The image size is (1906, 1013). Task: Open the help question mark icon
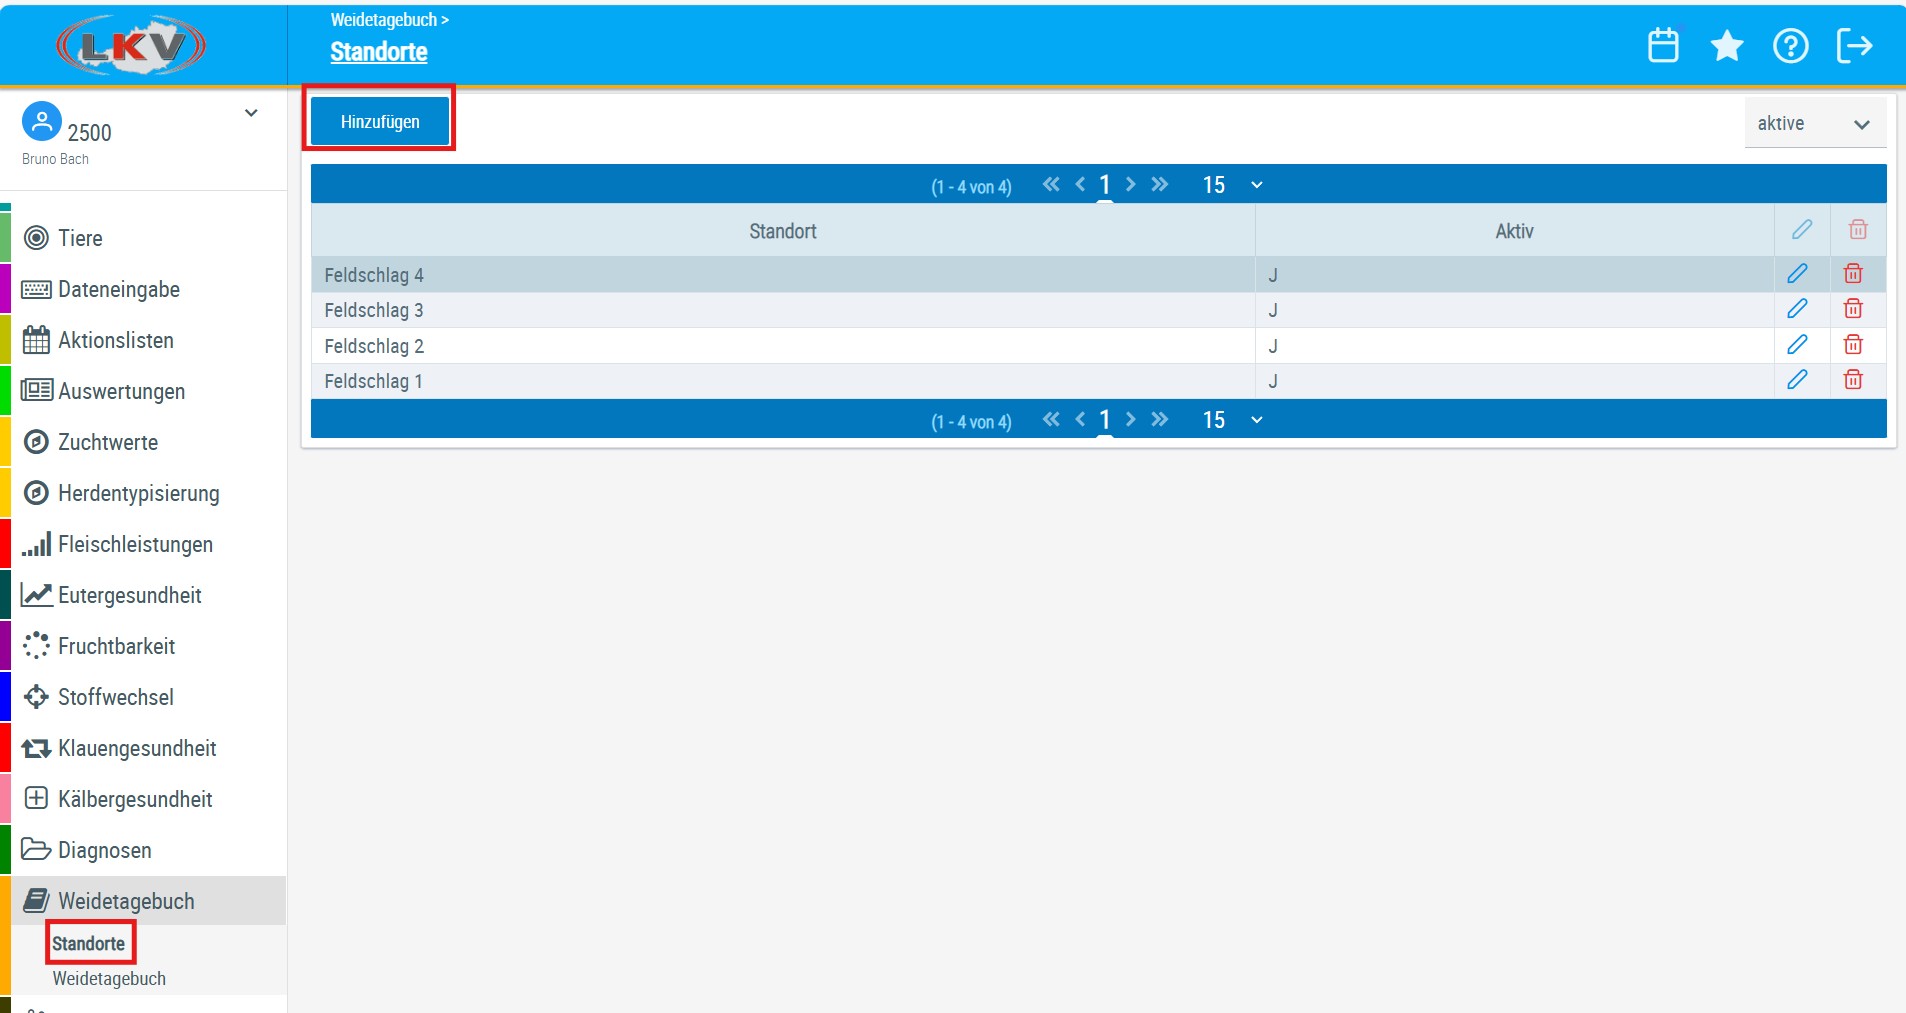(x=1790, y=45)
